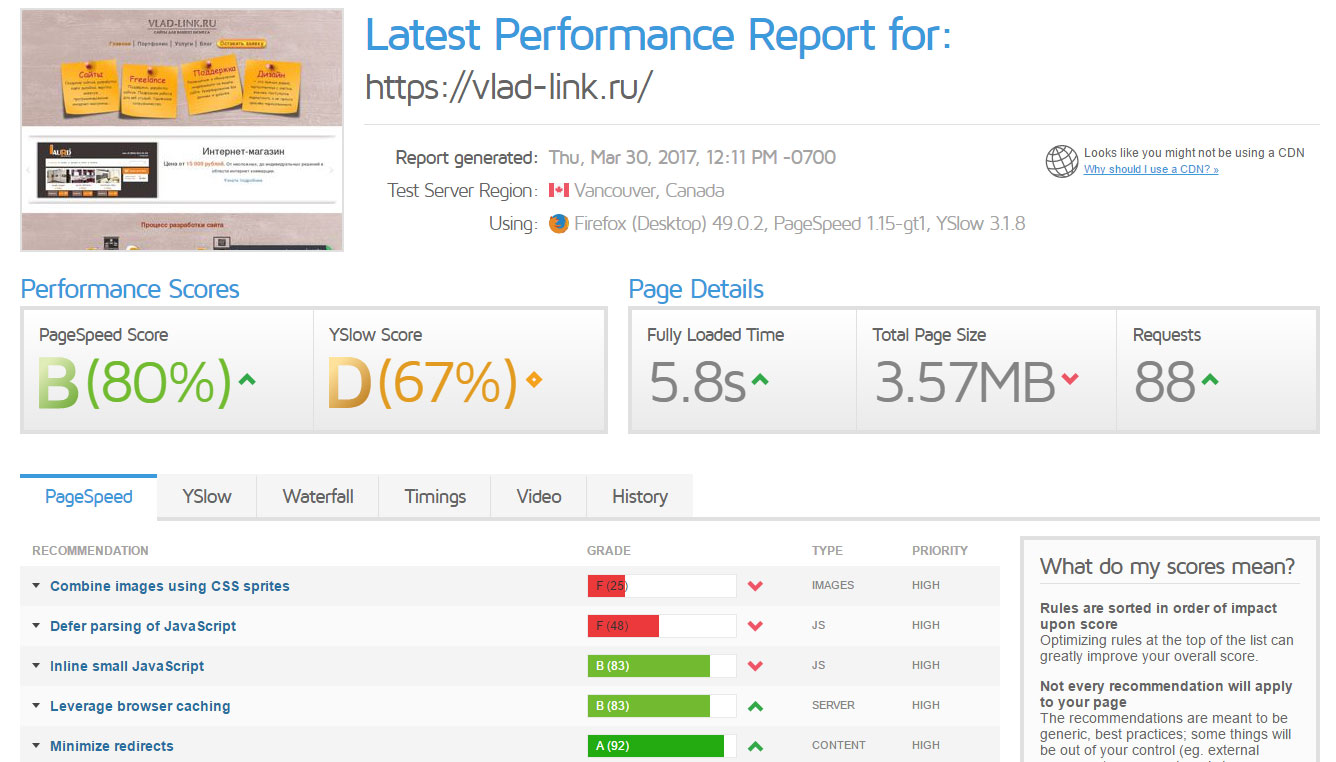This screenshot has height=762, width=1336.
Task: Click the 'Vancouver, Canada' server region text
Action: coord(650,190)
